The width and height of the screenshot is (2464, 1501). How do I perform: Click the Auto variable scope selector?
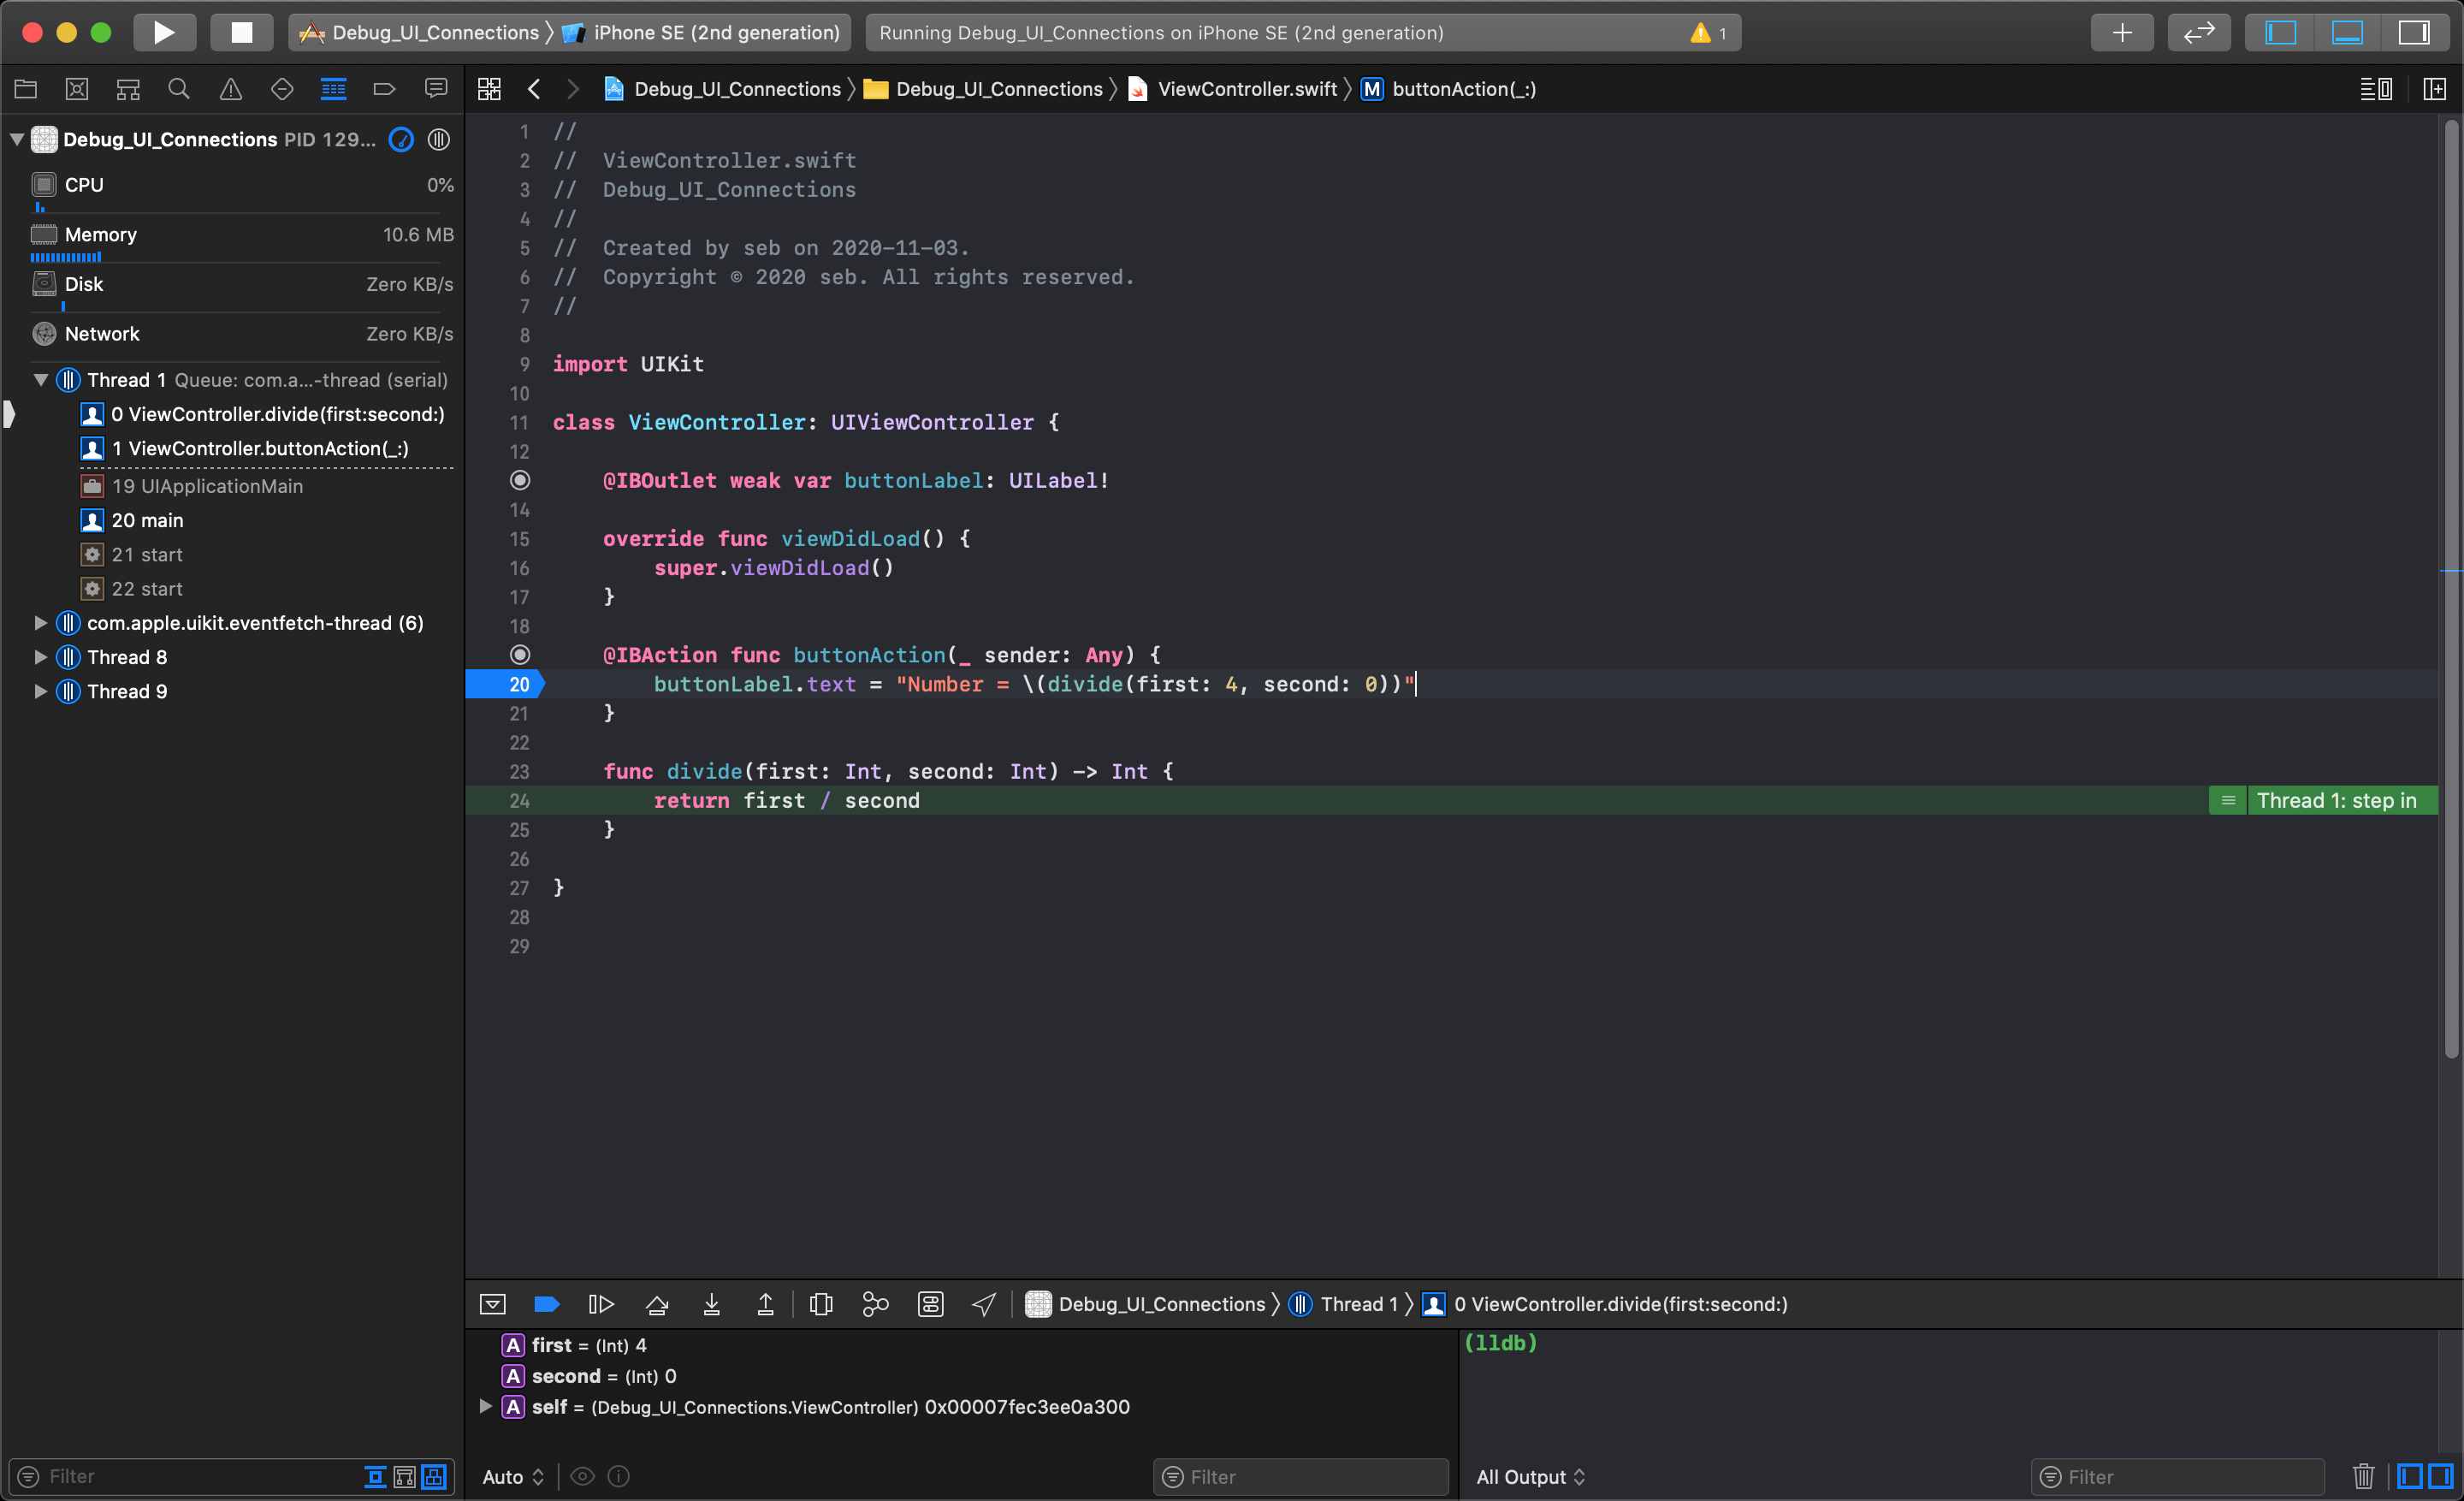click(516, 1476)
